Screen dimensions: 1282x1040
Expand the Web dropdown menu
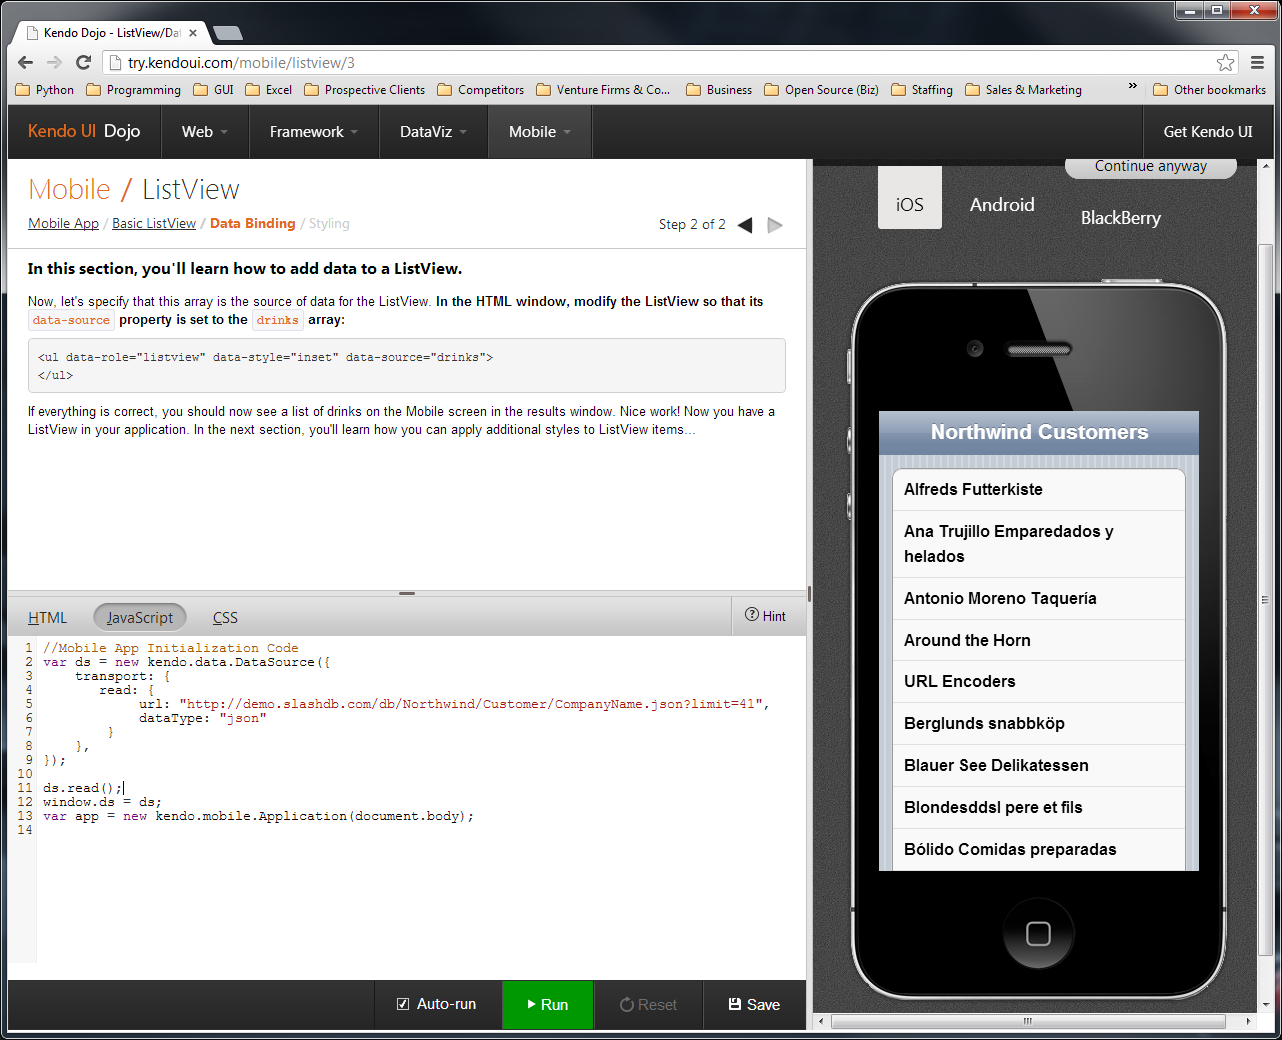pyautogui.click(x=205, y=132)
